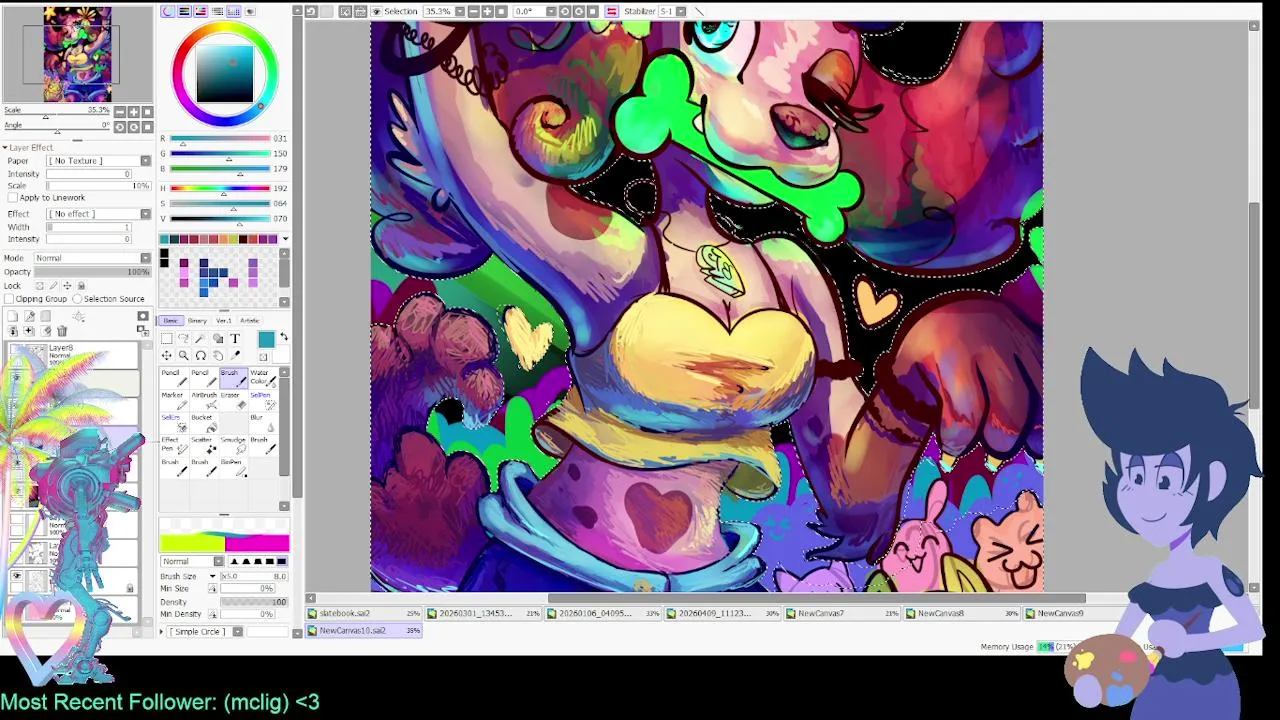Image resolution: width=1280 pixels, height=720 pixels.
Task: Toggle the swatches panel icon
Action: point(234,11)
